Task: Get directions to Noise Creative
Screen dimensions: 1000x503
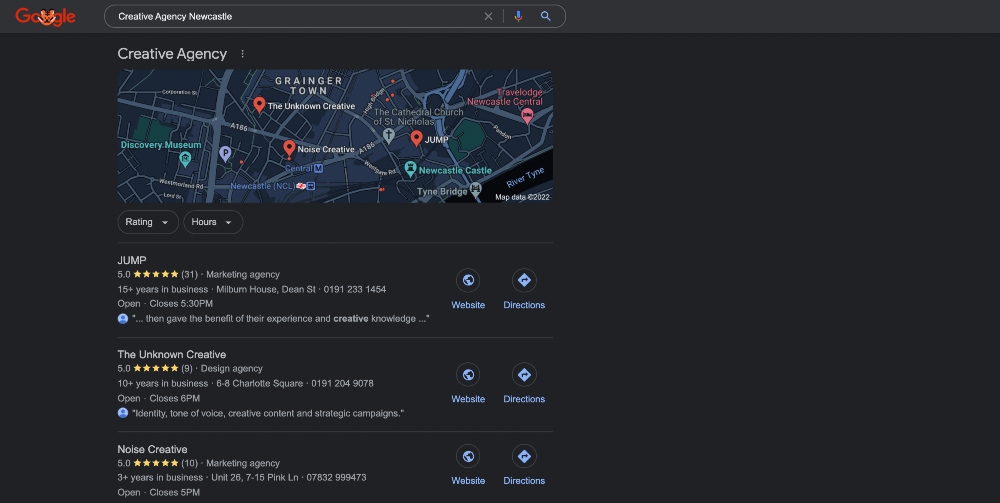Action: click(x=524, y=456)
